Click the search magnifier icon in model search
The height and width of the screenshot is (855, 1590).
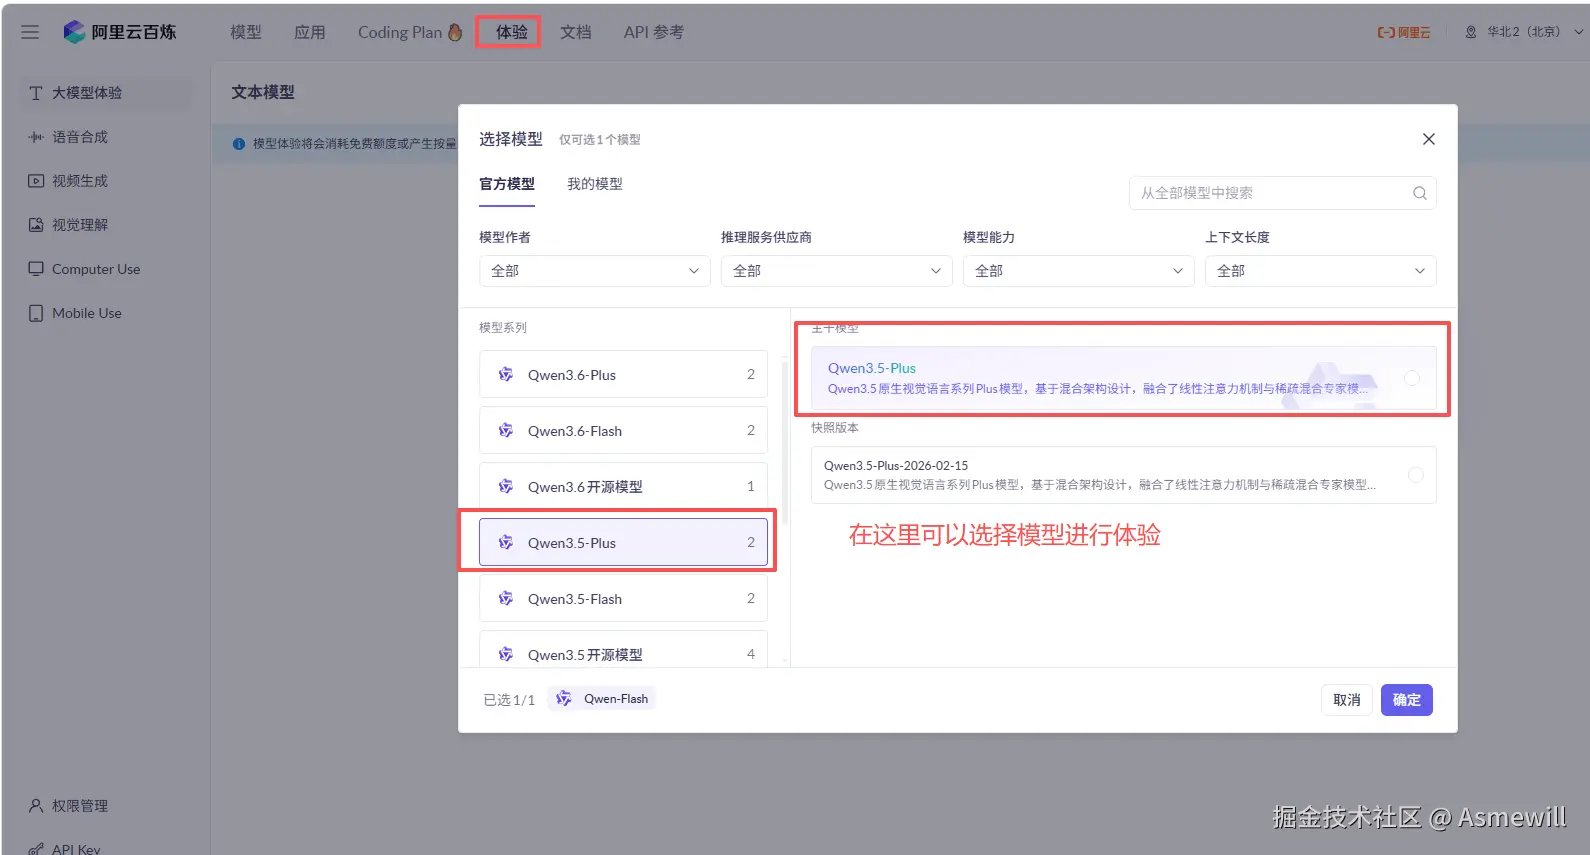coord(1419,193)
